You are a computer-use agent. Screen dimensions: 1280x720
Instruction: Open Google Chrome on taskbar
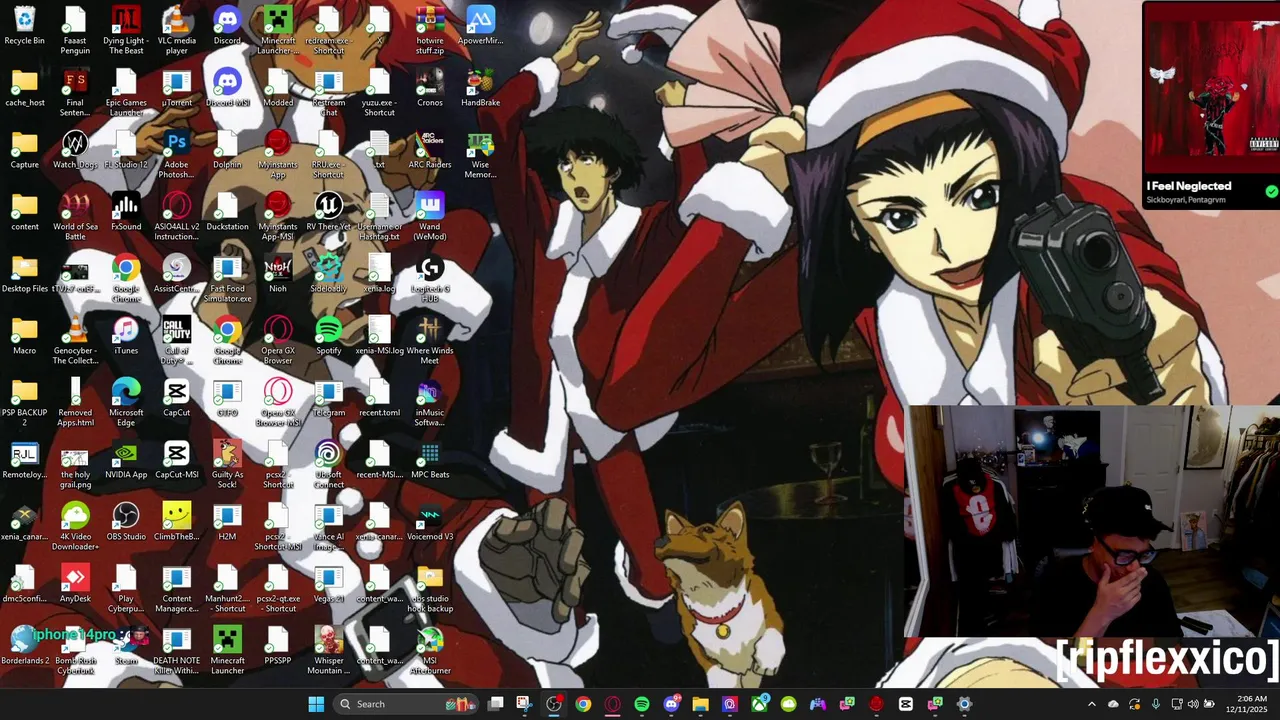[583, 704]
